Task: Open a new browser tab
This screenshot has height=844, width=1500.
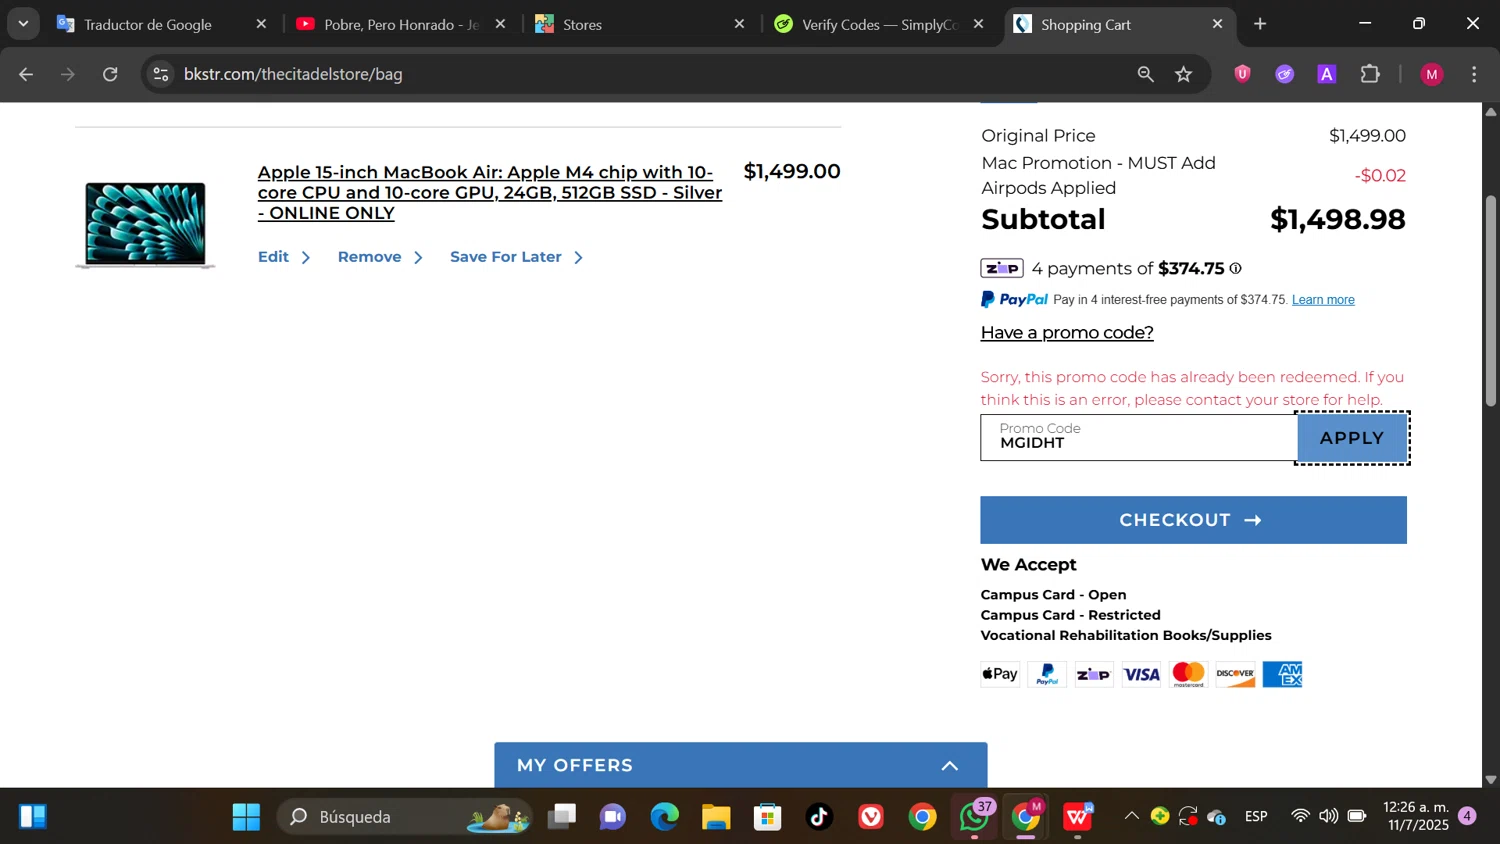Action: coord(1260,24)
